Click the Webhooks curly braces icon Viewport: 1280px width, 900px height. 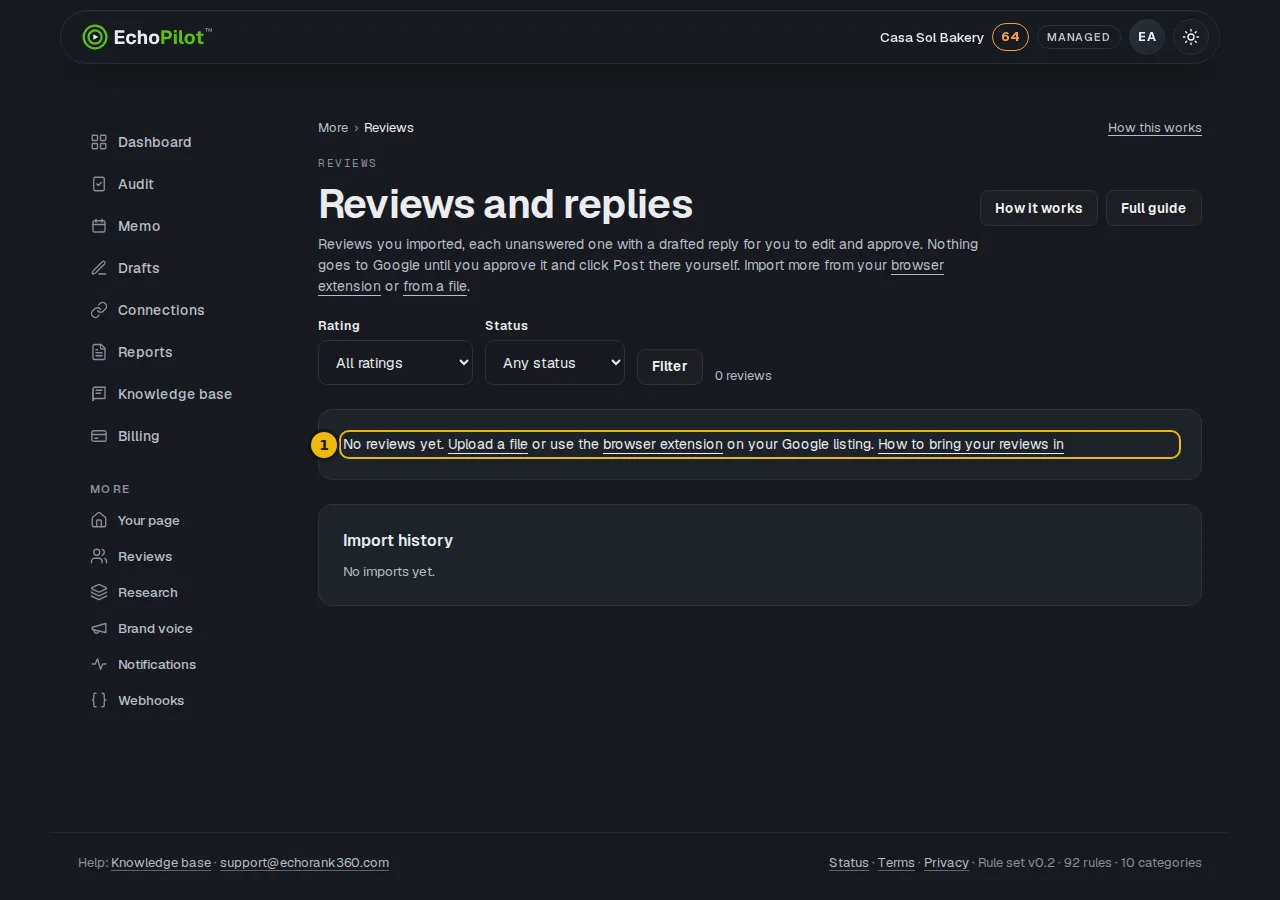(99, 700)
